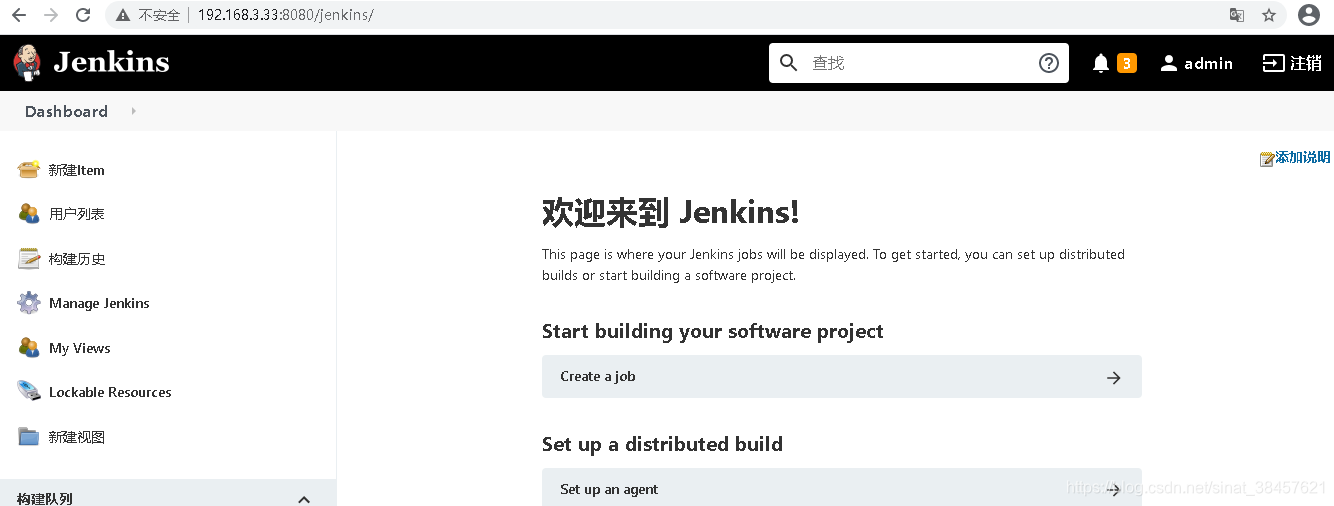Log out with the 注销 button
Image resolution: width=1334 pixels, height=506 pixels.
tap(1305, 63)
